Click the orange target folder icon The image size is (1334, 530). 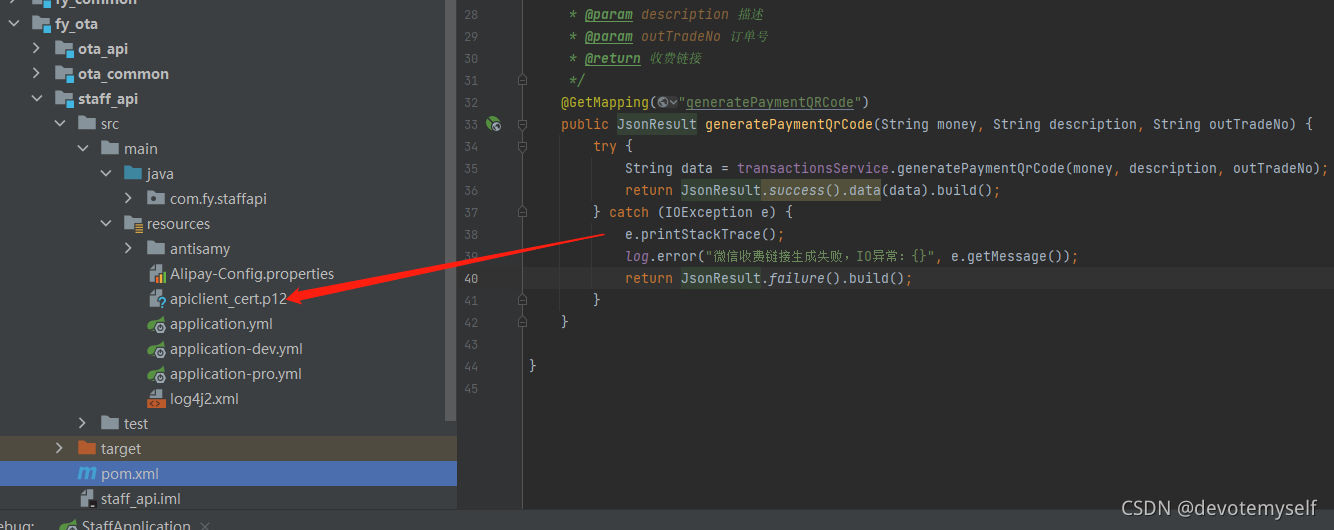pyautogui.click(x=87, y=449)
